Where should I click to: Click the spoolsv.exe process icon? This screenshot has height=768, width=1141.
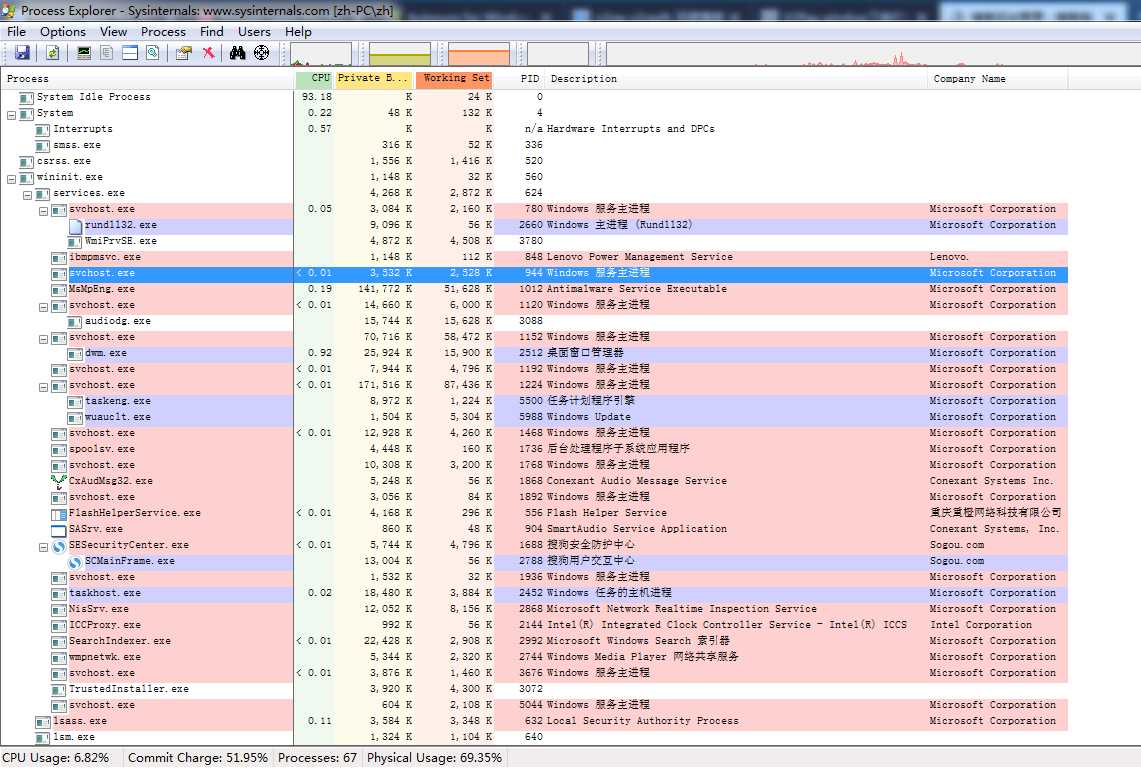[x=59, y=450]
